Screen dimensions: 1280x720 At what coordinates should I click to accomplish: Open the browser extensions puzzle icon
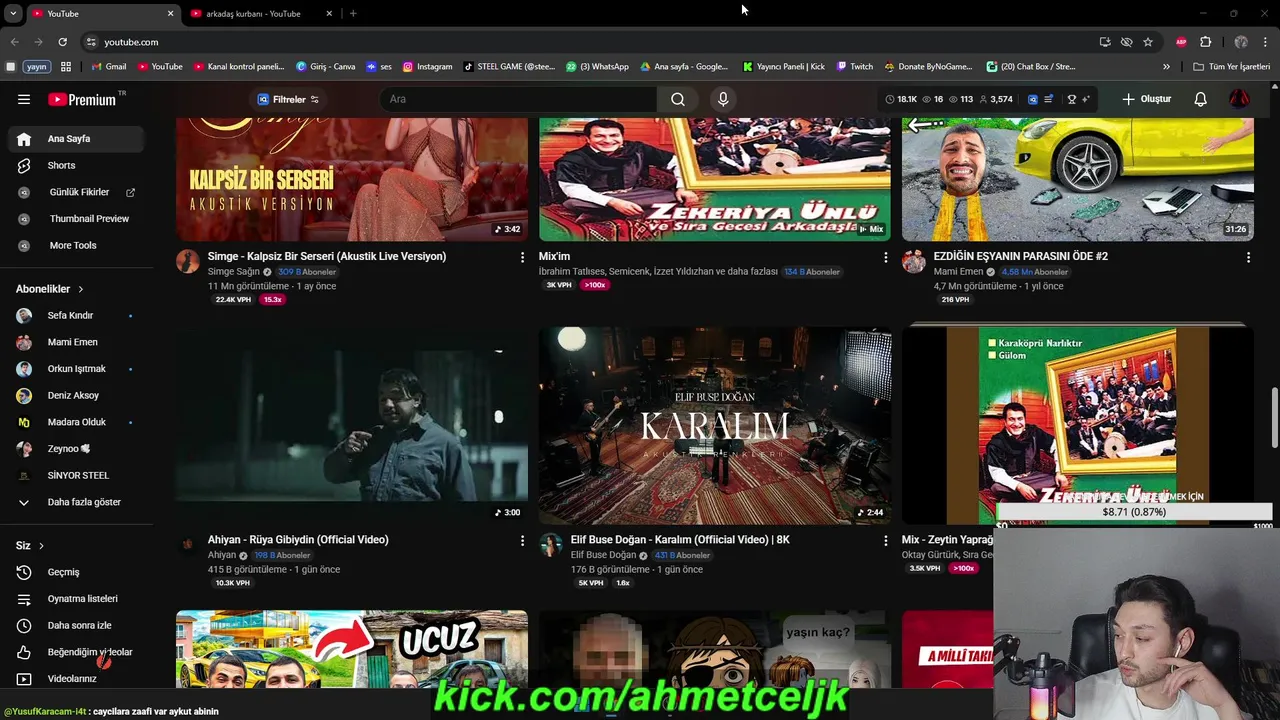(x=1205, y=42)
